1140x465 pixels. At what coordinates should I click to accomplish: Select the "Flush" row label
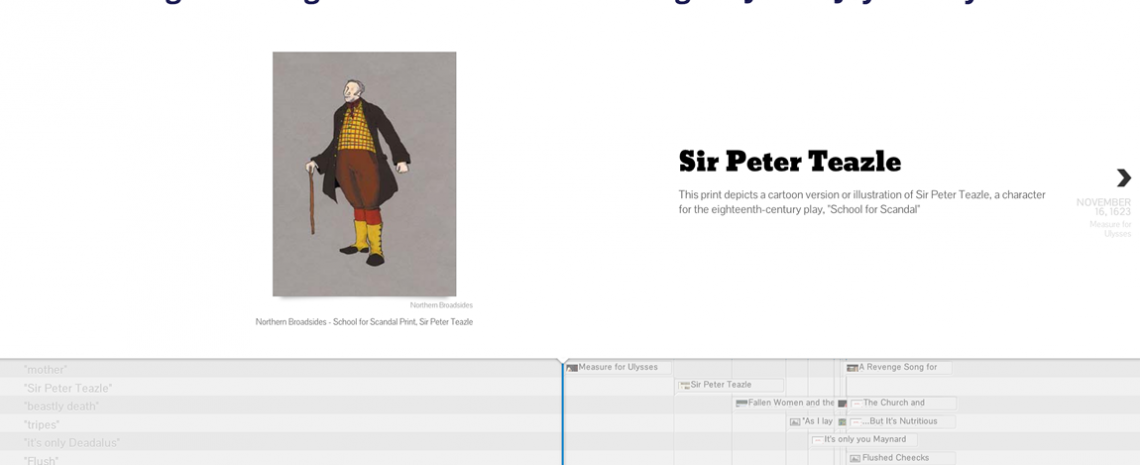point(41,460)
